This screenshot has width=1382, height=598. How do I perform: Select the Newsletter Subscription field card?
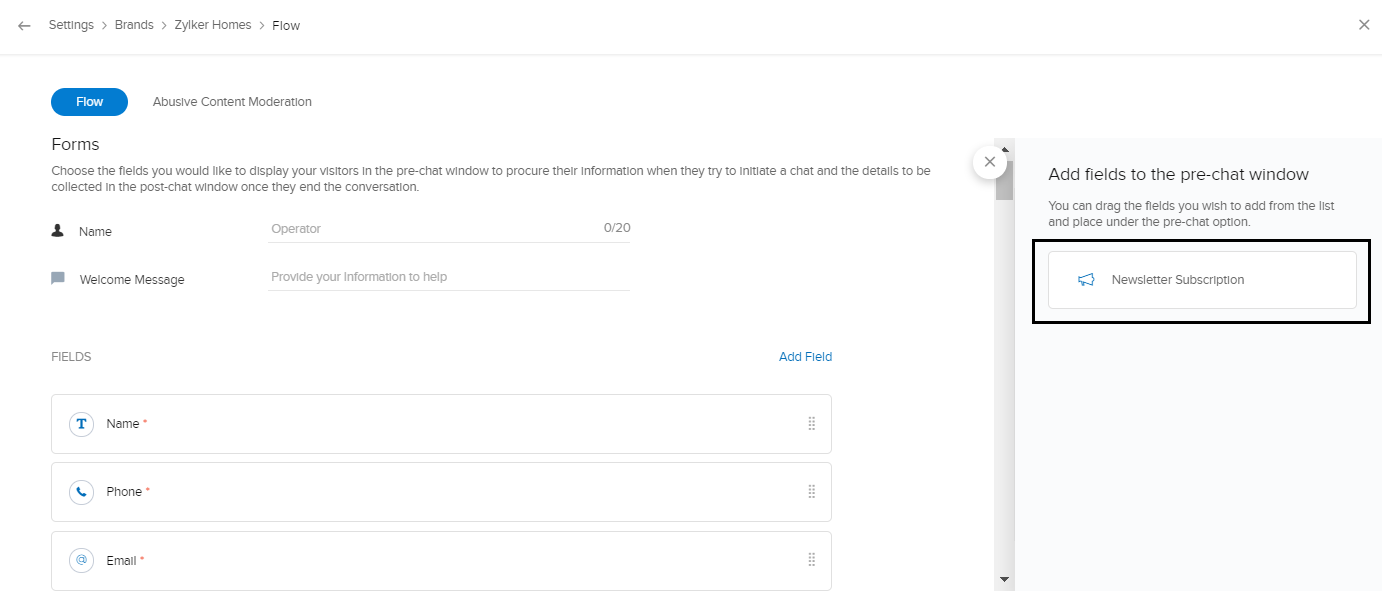(x=1201, y=280)
